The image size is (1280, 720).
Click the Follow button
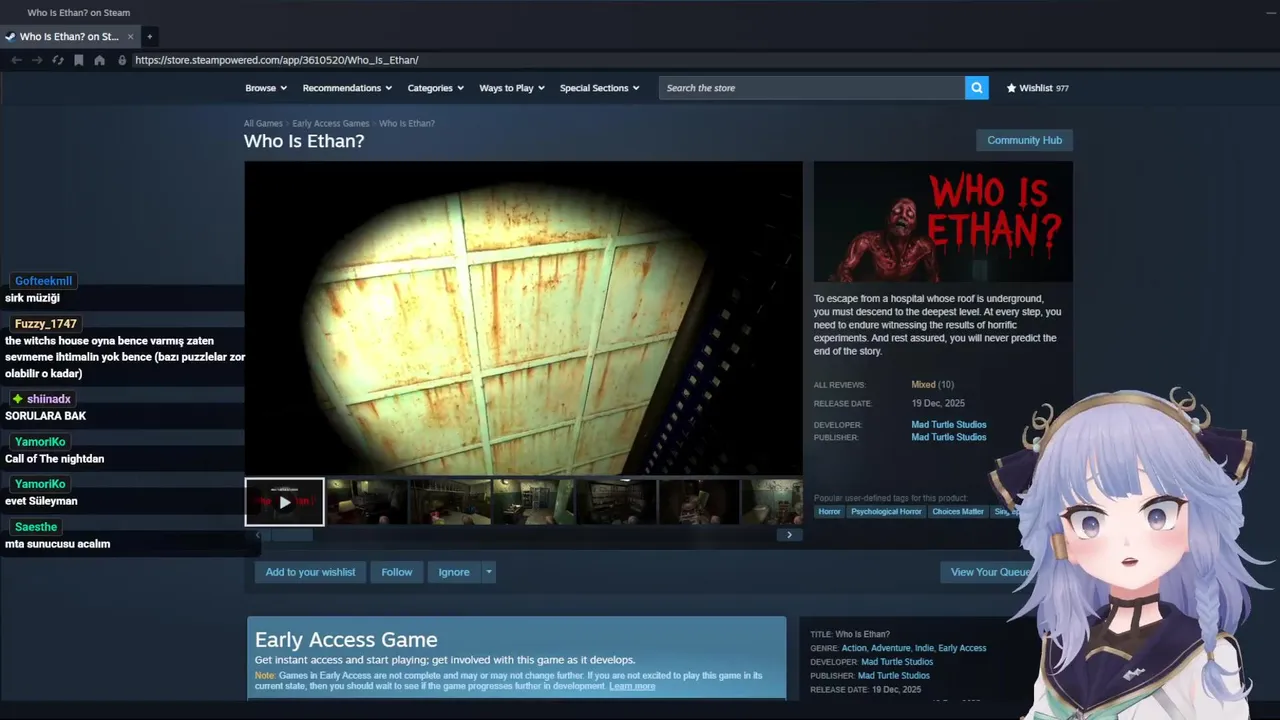[x=397, y=572]
